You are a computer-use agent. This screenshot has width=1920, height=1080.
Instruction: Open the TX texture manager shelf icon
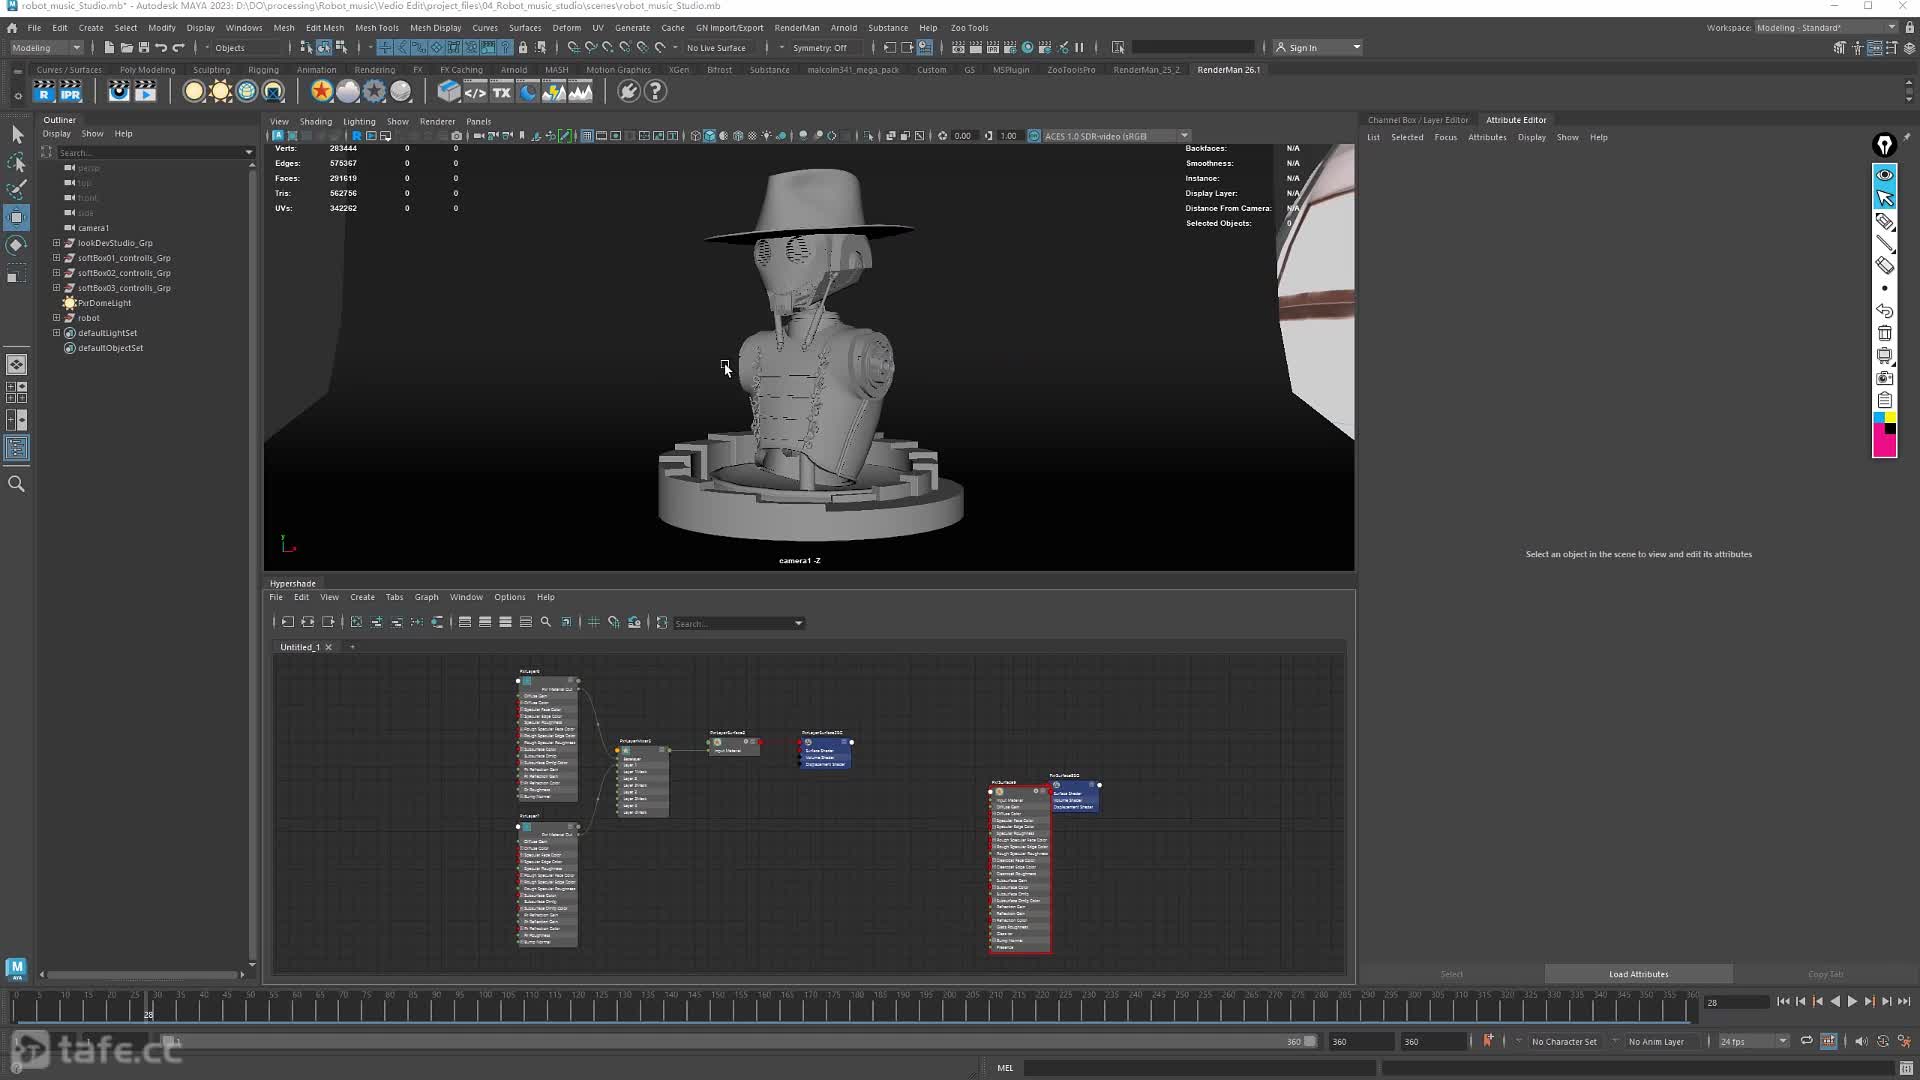tap(502, 92)
